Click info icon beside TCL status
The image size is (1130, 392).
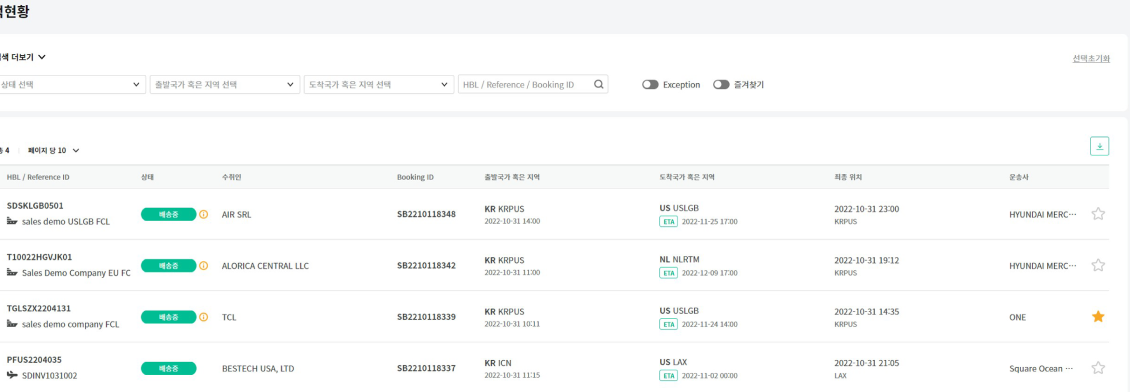pyautogui.click(x=203, y=317)
